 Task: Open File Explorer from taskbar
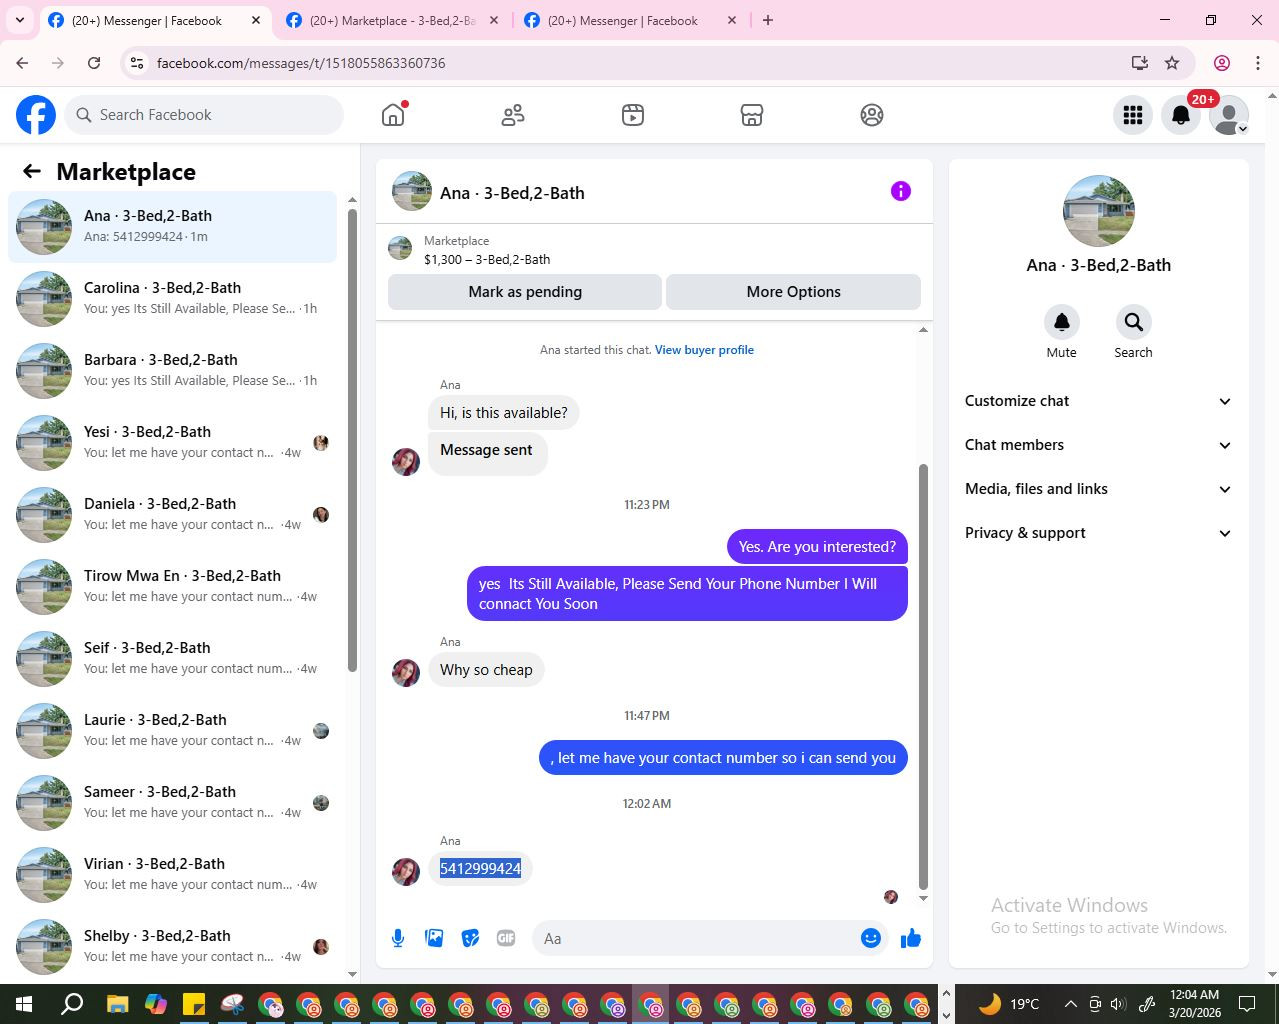(118, 1004)
